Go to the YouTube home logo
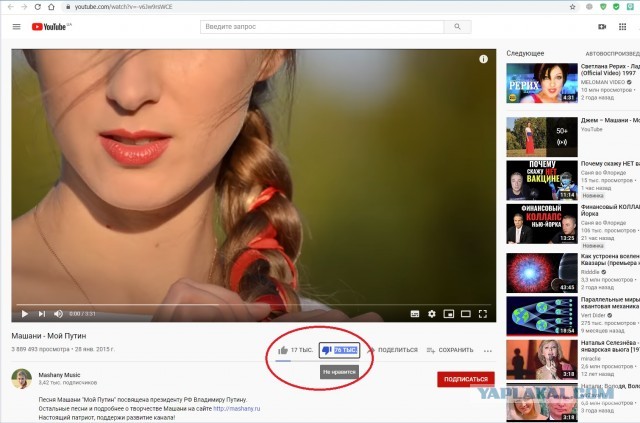This screenshot has height=423, width=640. (x=51, y=27)
